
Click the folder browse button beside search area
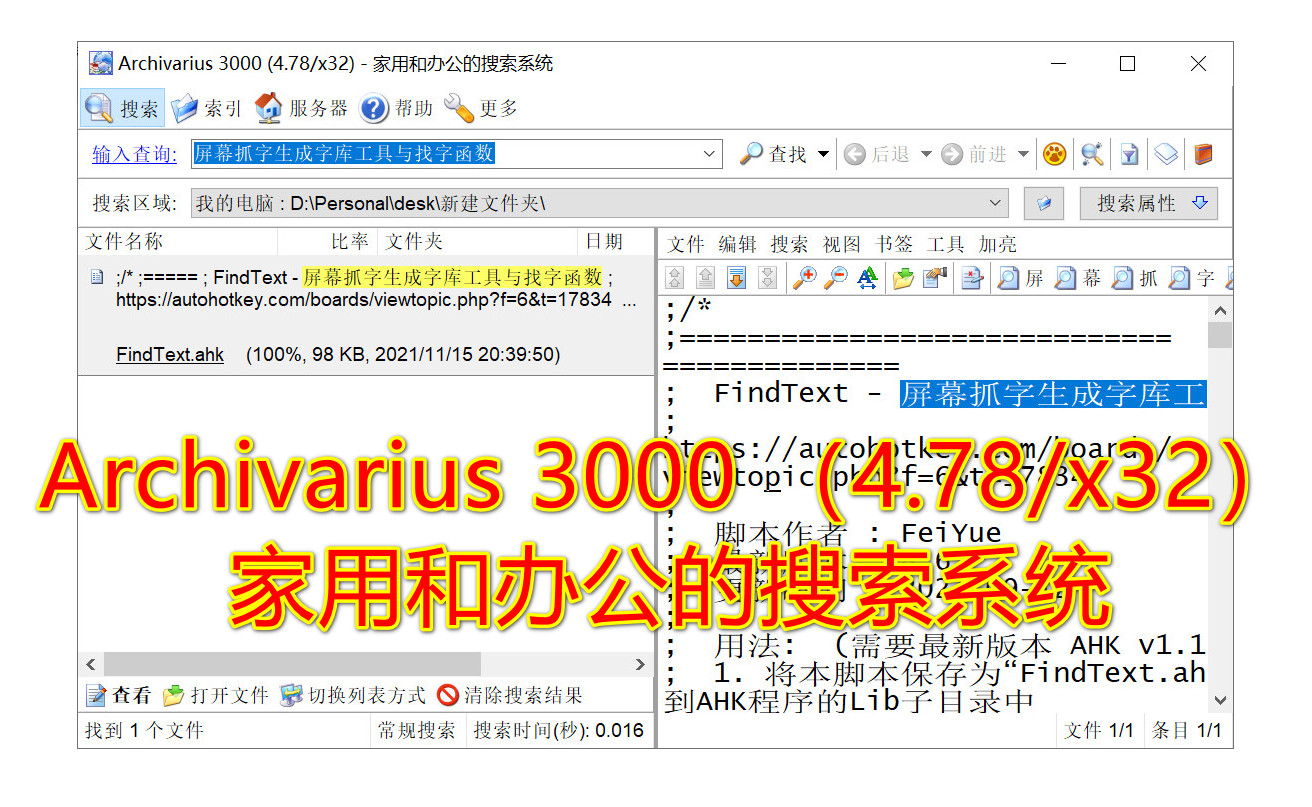click(1044, 204)
